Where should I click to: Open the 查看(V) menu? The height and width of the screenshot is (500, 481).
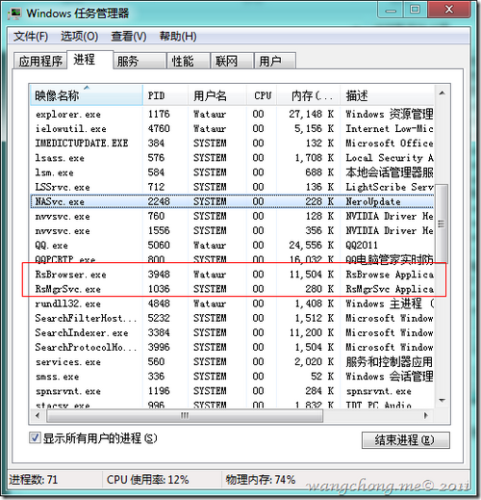click(x=129, y=36)
